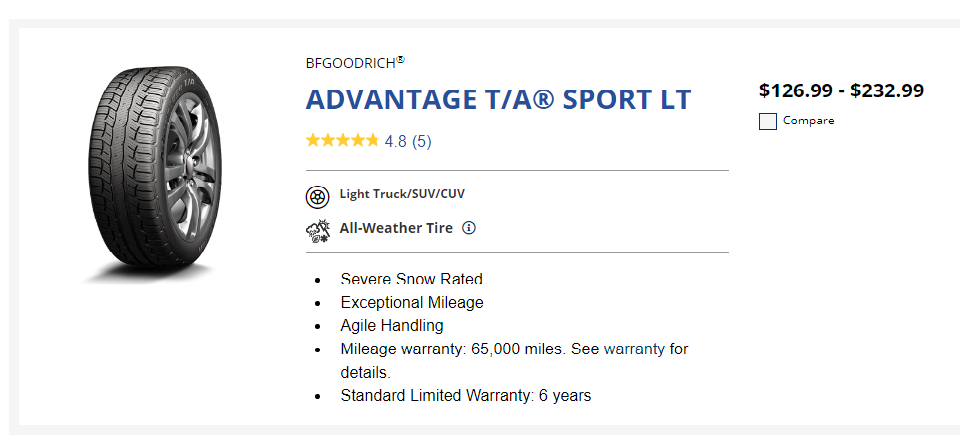Click the $126.99 - $232.99 price range
Image resolution: width=960 pixels, height=447 pixels.
pyautogui.click(x=841, y=91)
